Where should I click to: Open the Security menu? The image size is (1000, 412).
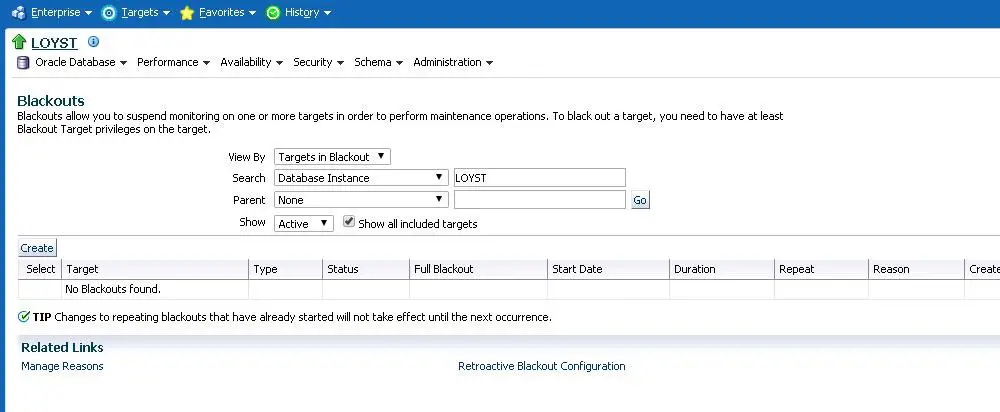[318, 63]
